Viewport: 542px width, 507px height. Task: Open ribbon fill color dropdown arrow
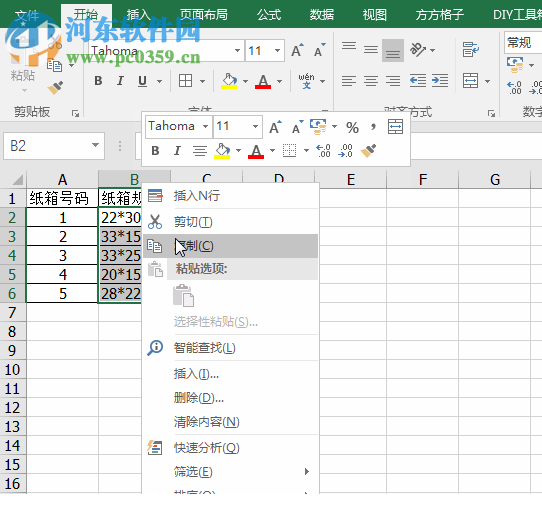click(245, 82)
